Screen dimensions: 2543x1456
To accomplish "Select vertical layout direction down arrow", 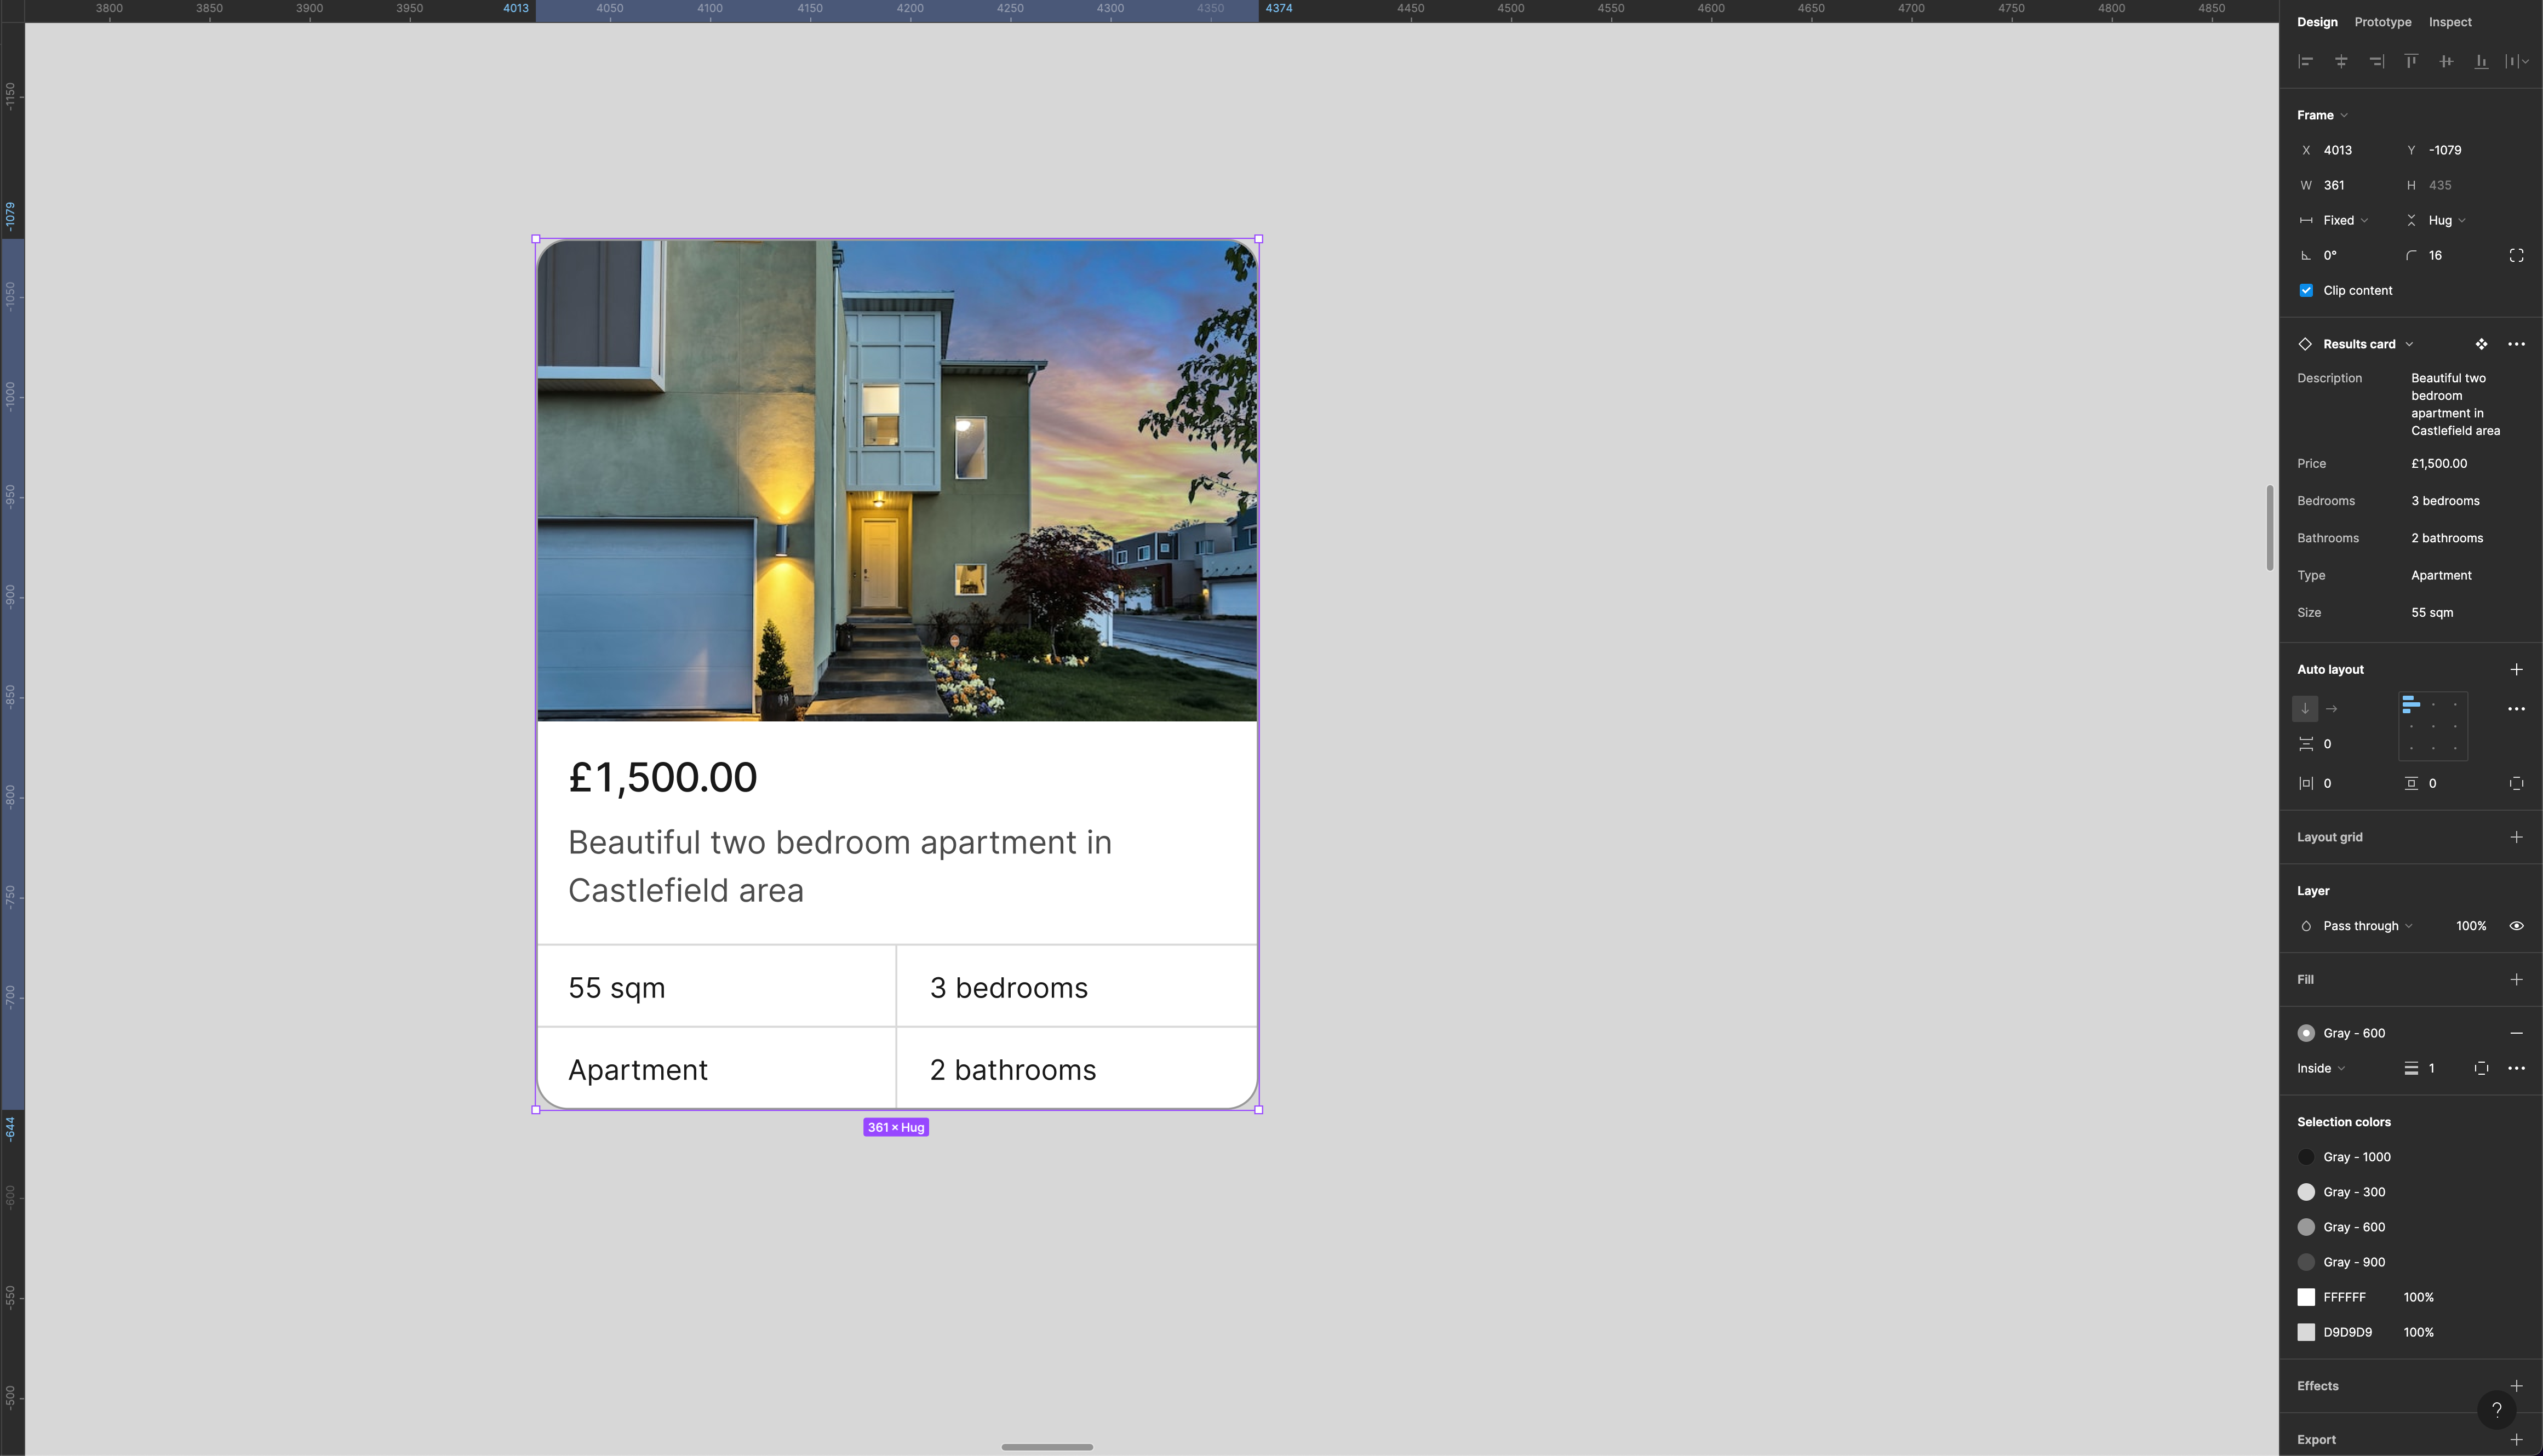I will [x=2305, y=708].
